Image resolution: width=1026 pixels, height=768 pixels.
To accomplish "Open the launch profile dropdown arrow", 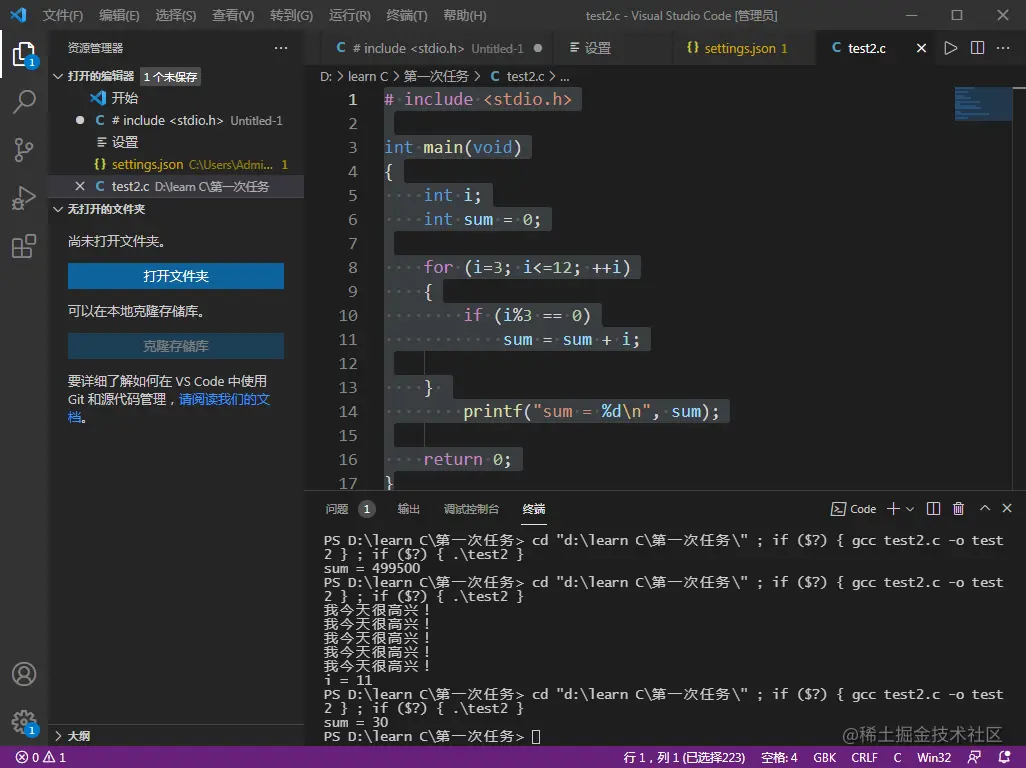I will point(910,509).
